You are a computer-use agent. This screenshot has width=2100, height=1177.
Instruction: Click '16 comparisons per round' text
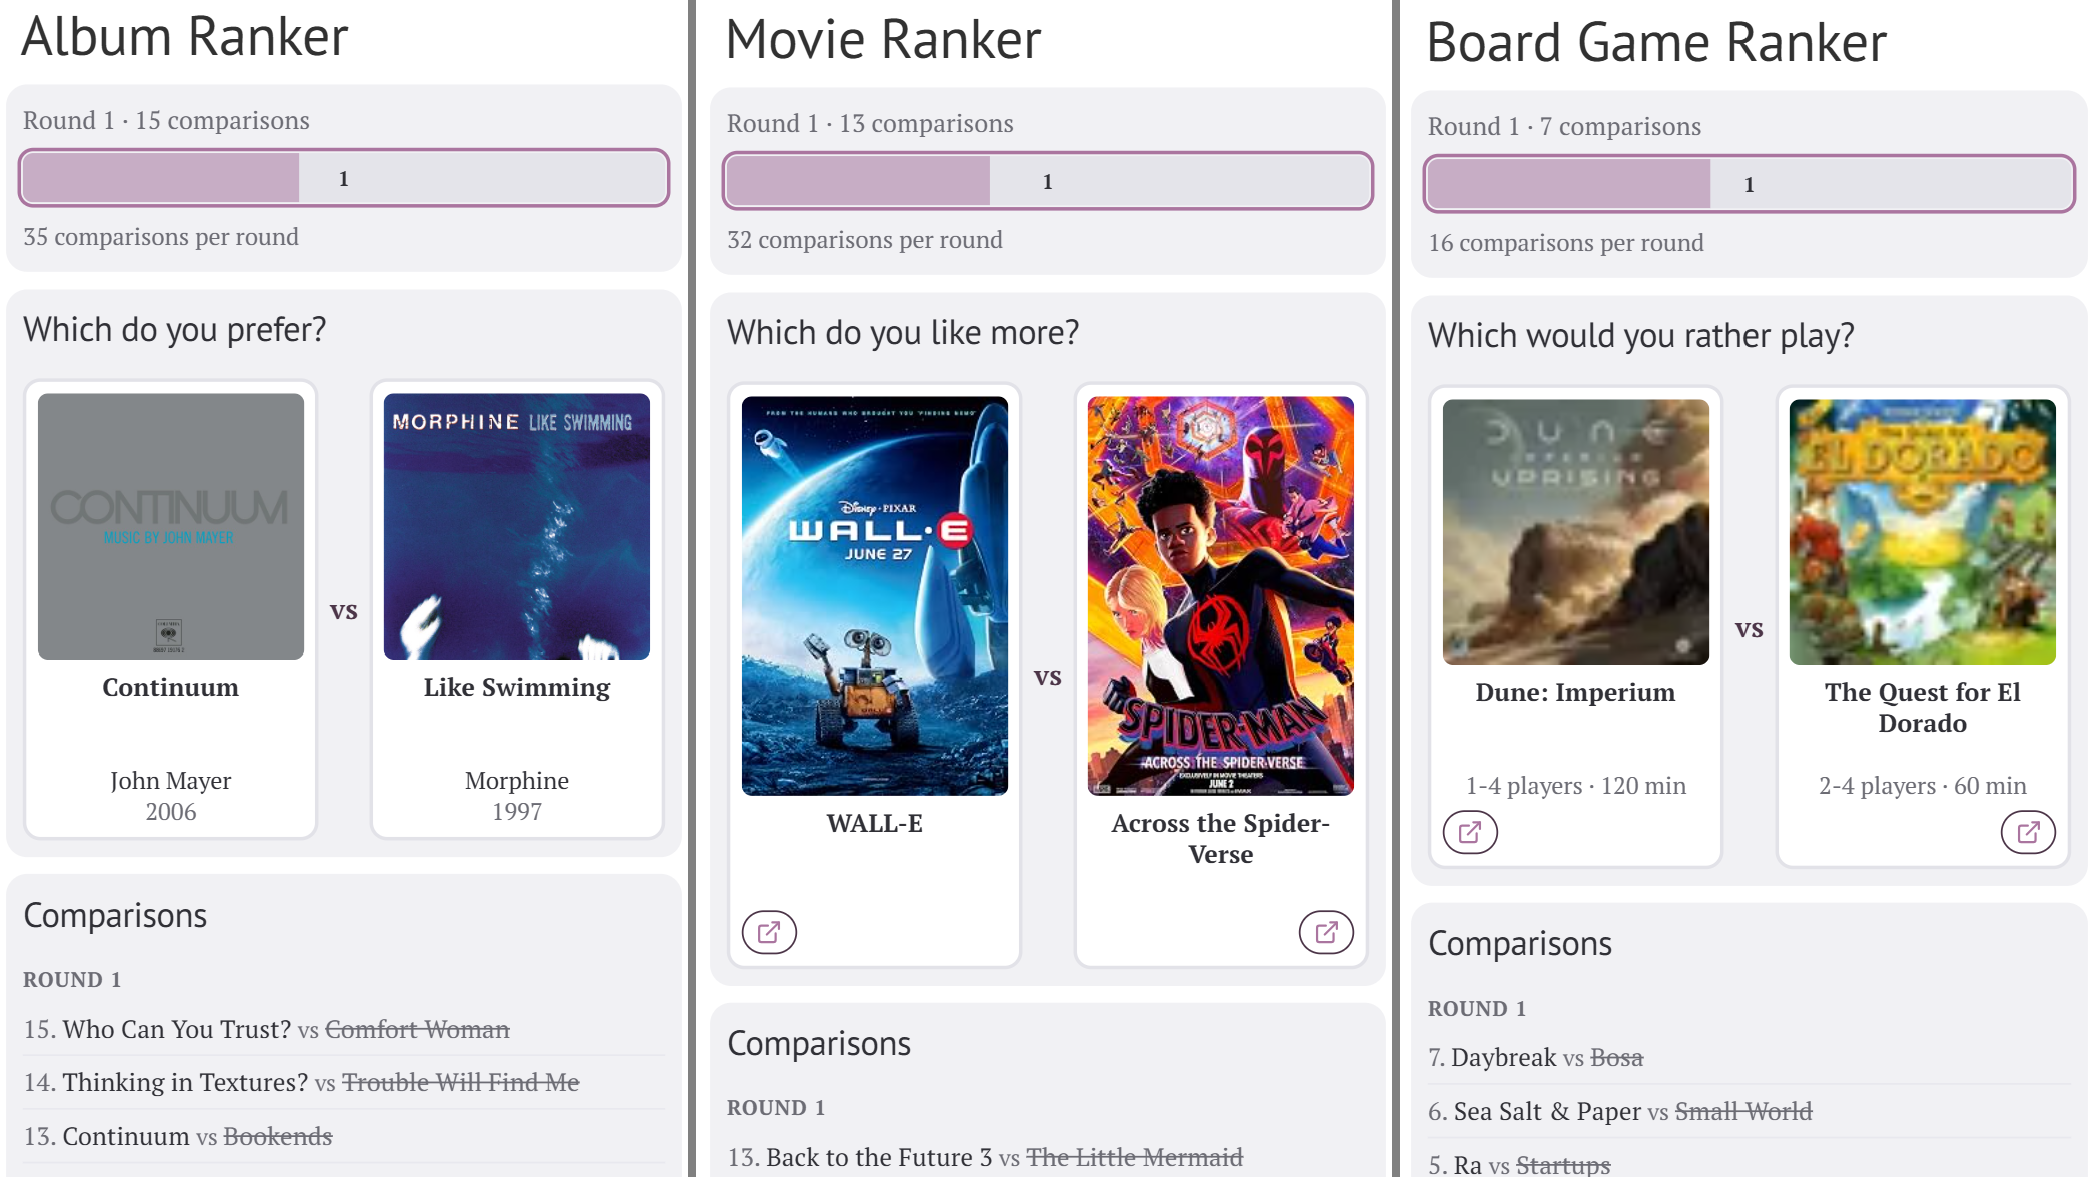click(x=1566, y=243)
